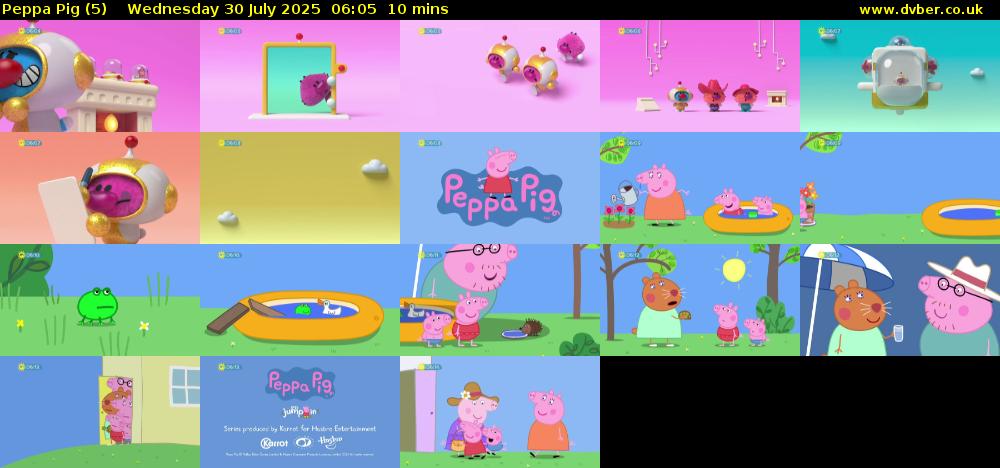This screenshot has height=468, width=1000.
Task: Click the 'Peppa Pig (5)' title text
Action: pos(54,9)
